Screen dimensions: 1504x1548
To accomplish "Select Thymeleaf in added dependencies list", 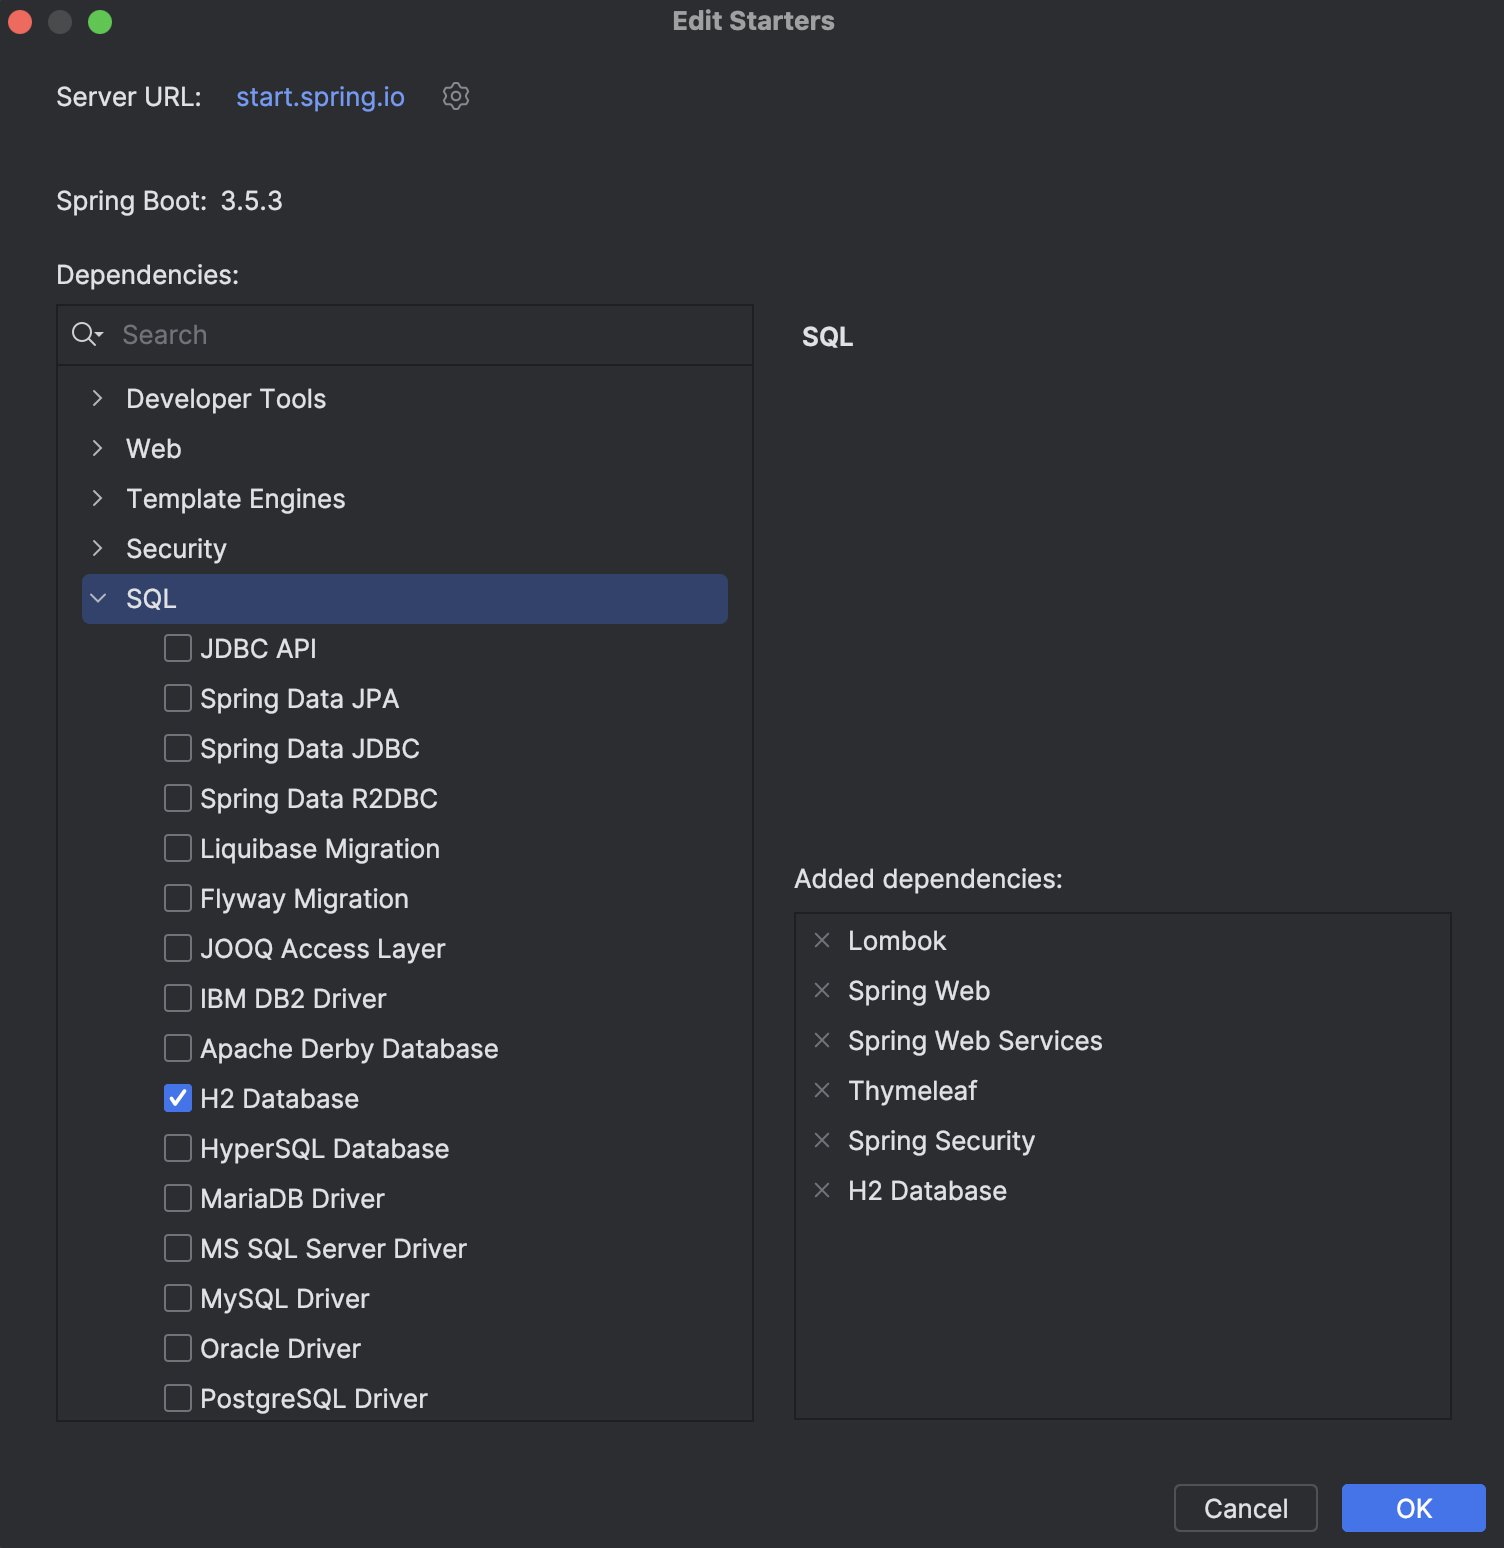I will click(912, 1091).
